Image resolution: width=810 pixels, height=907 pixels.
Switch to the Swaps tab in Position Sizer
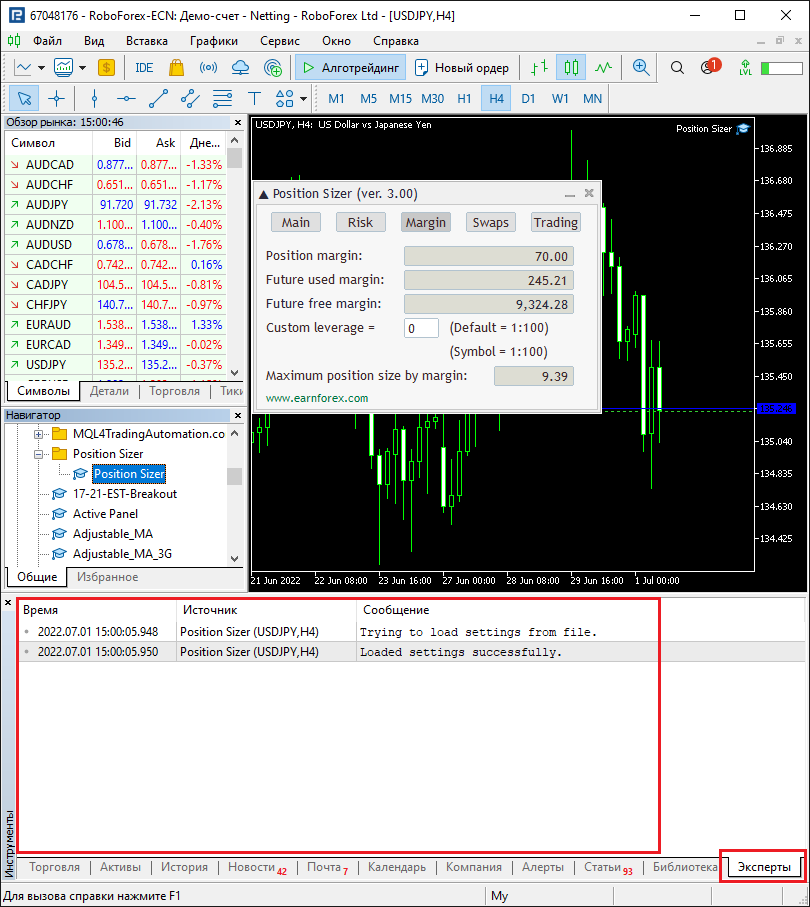491,222
